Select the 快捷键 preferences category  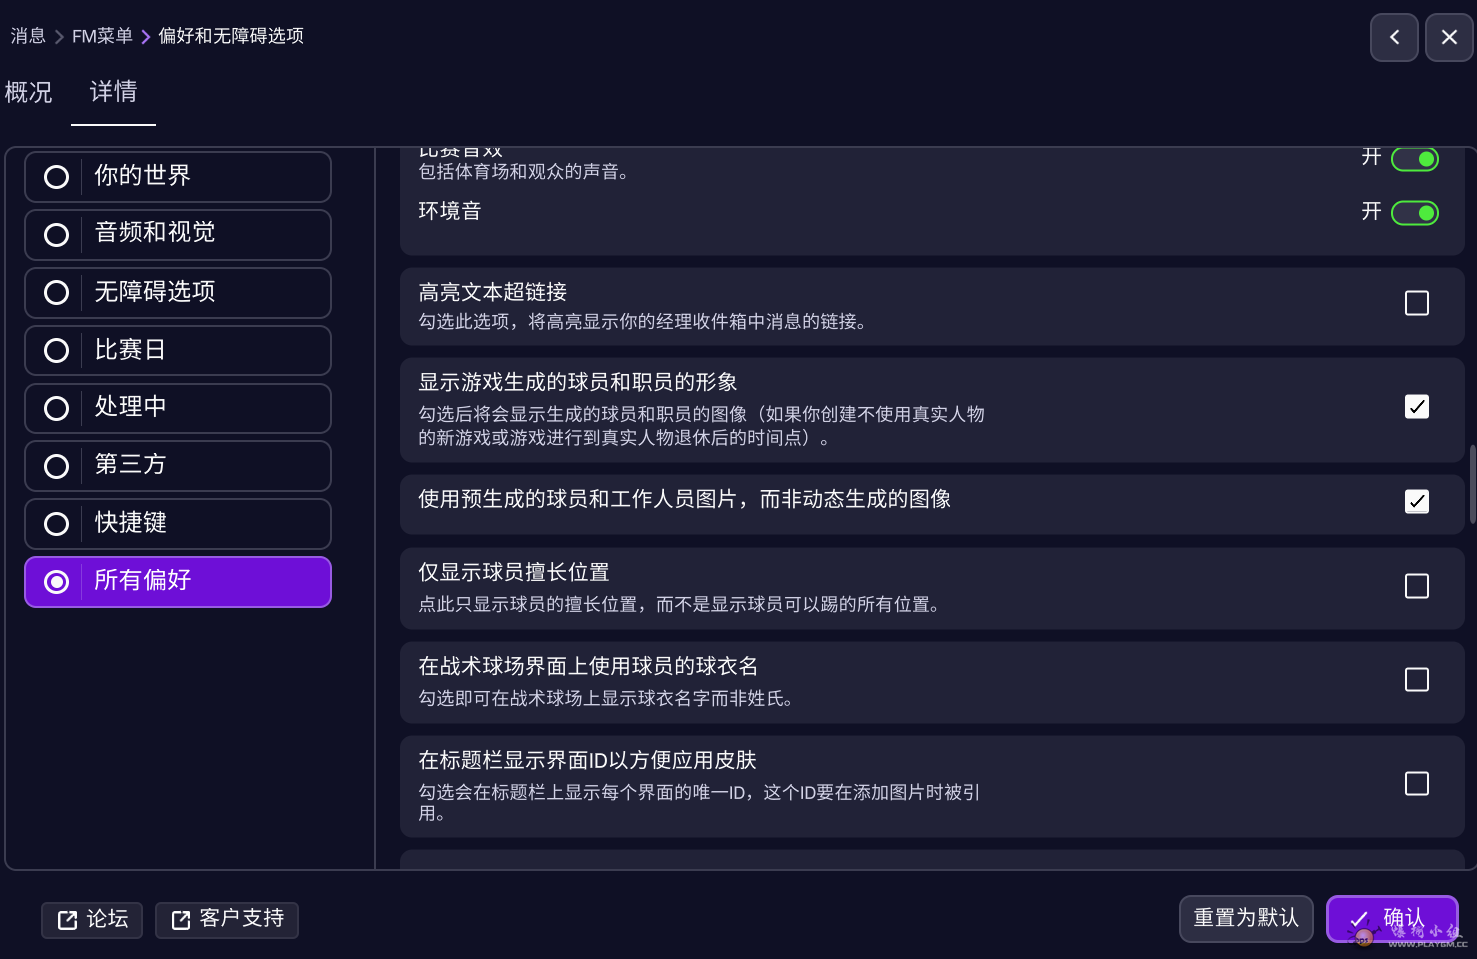56,523
